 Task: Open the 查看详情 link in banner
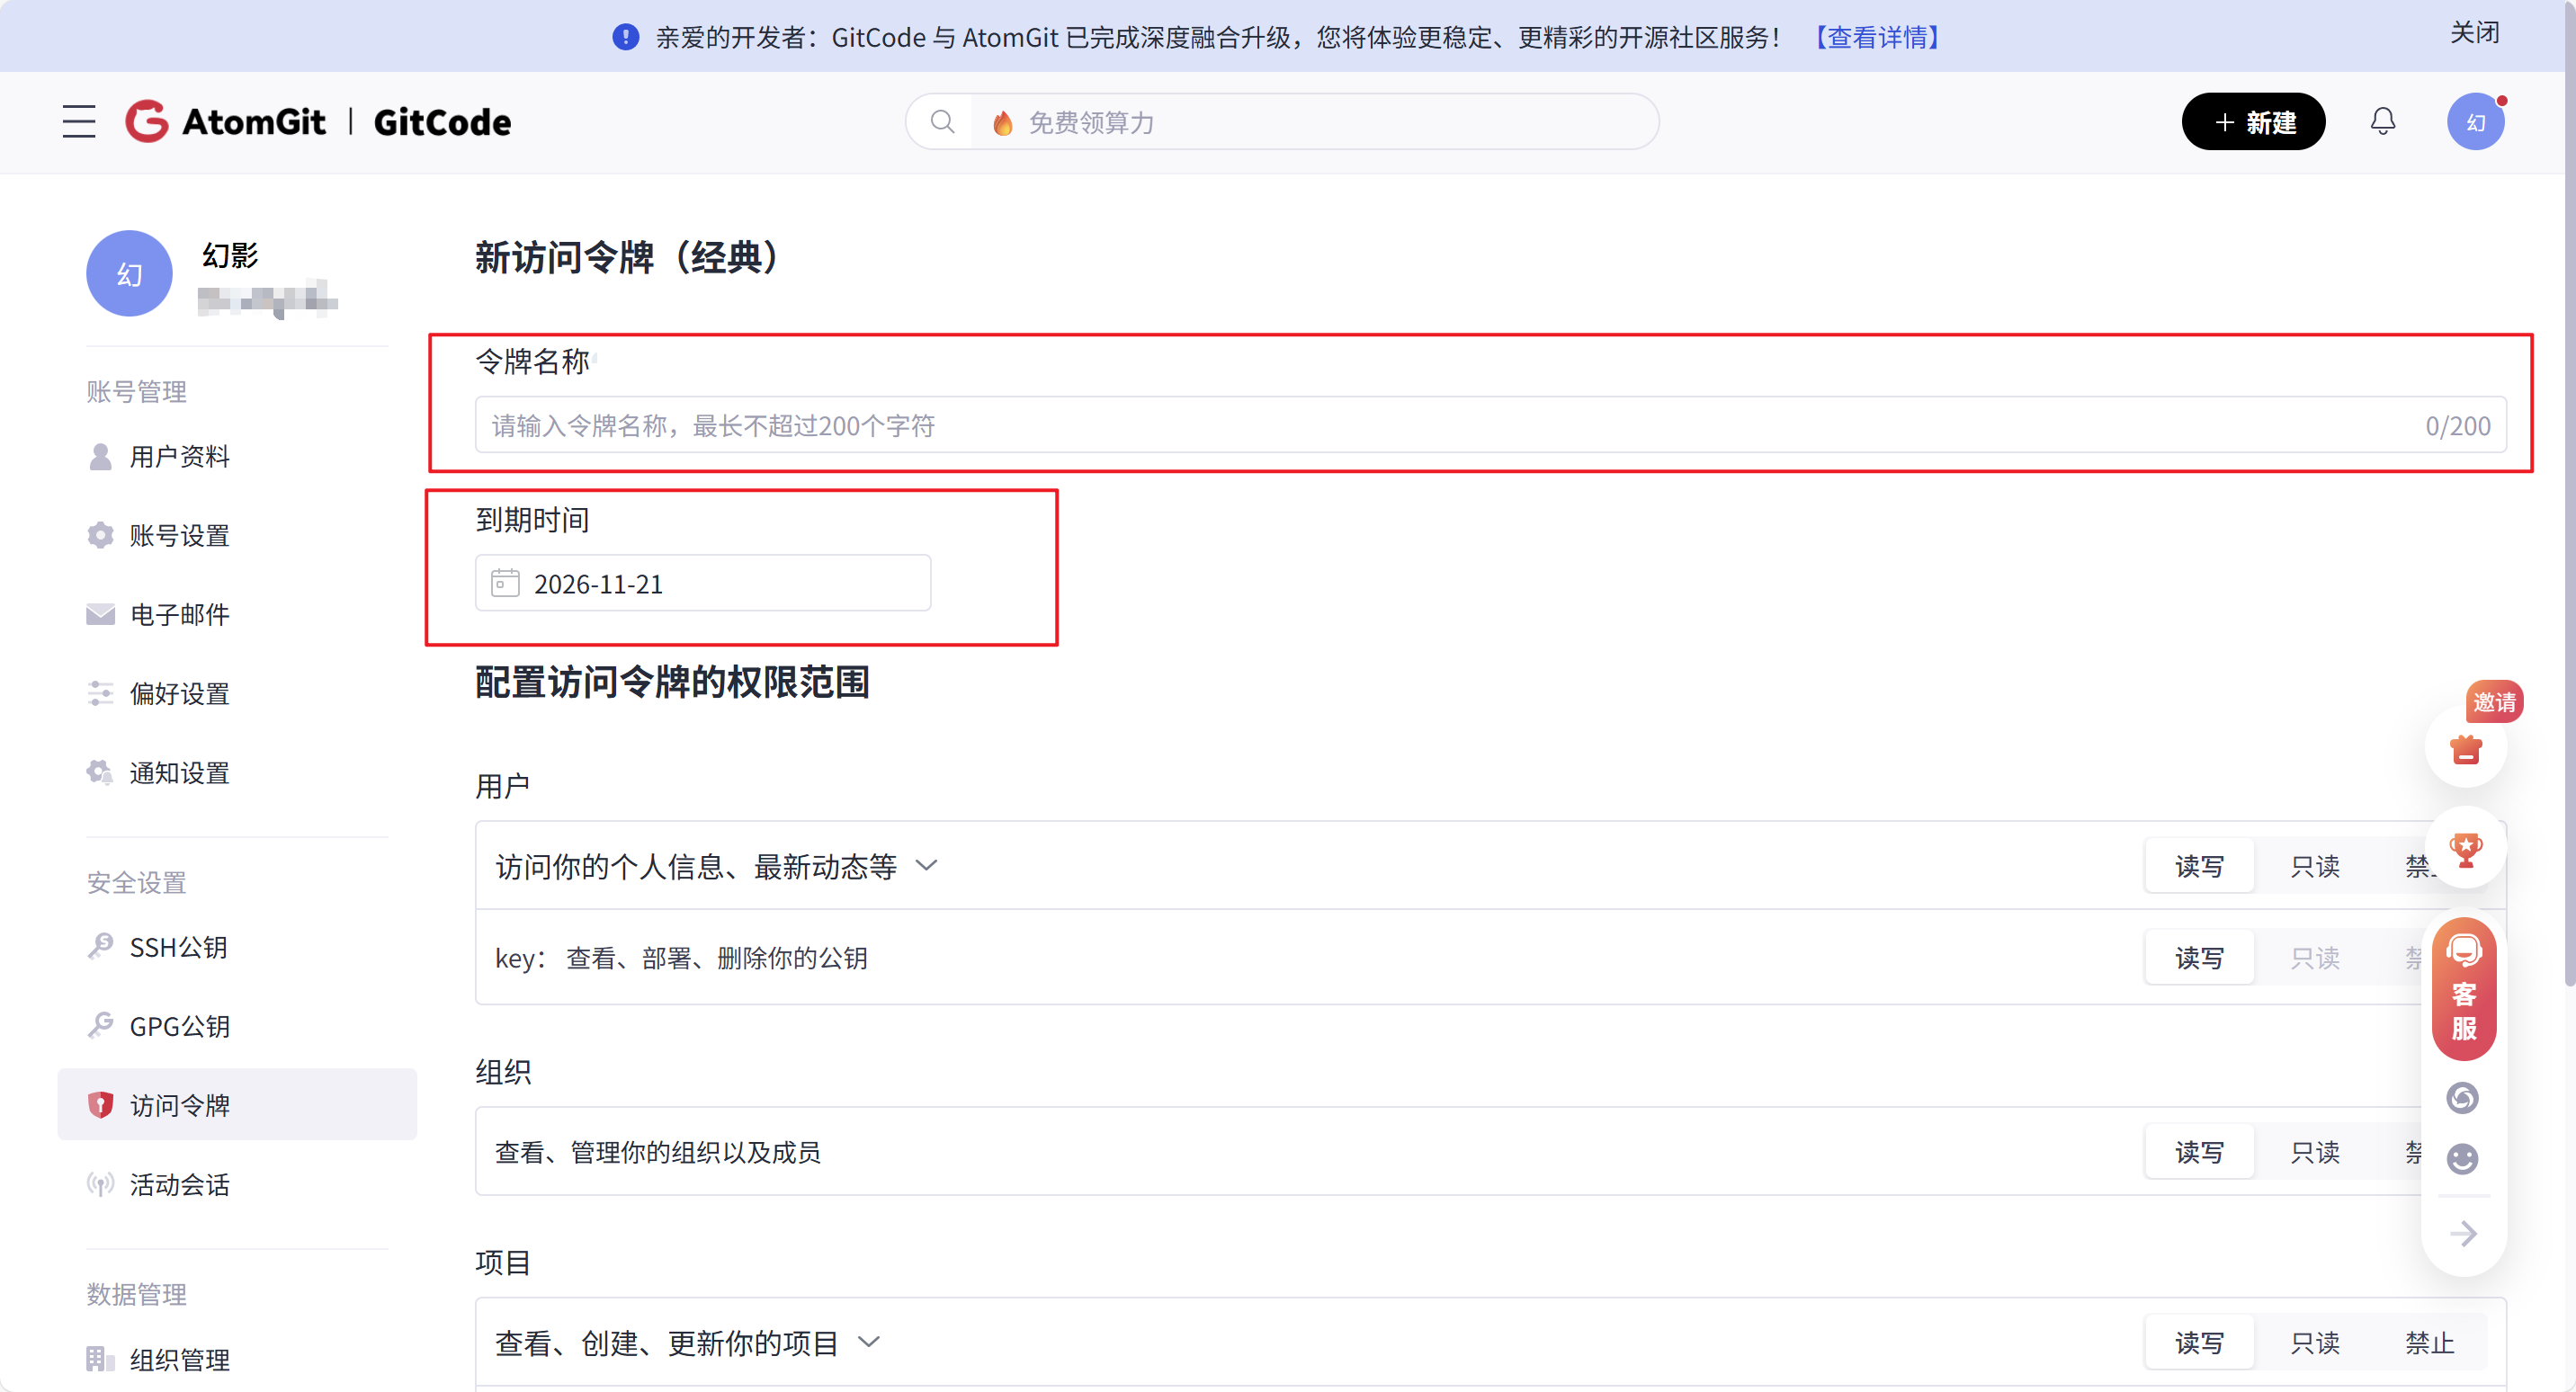[1877, 37]
